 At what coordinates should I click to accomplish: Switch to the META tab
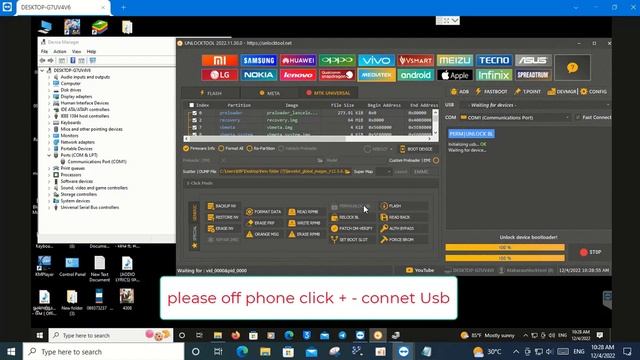click(269, 93)
